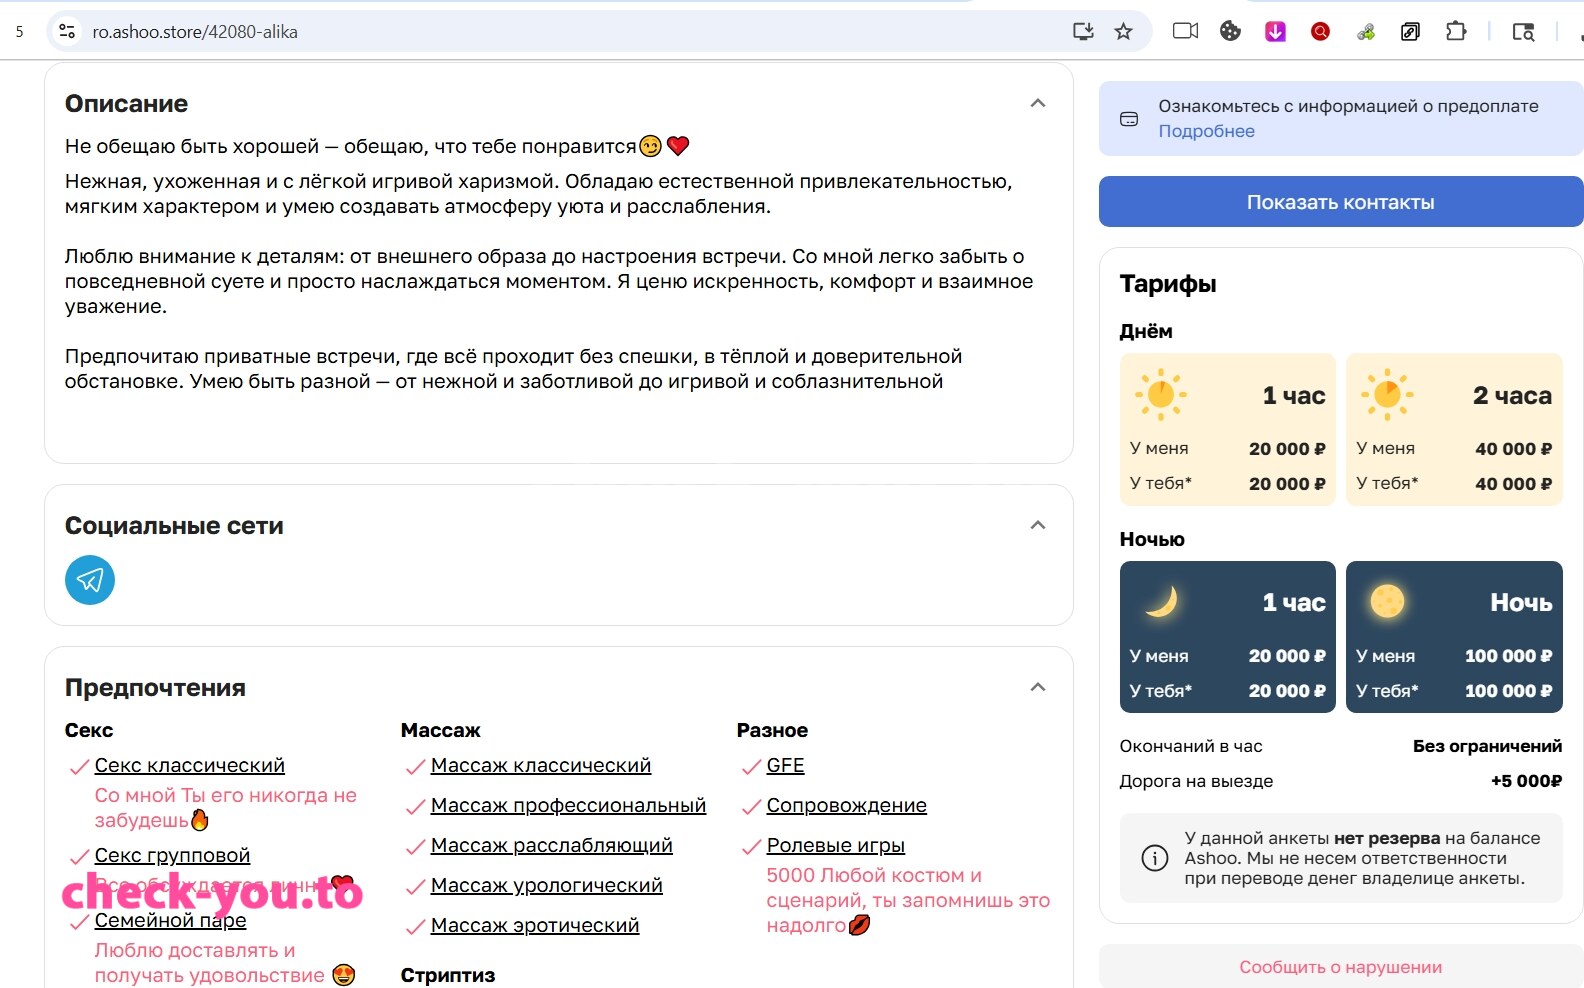Click the site information icon in address bar
Screen dimensions: 1584x988
coord(67,31)
